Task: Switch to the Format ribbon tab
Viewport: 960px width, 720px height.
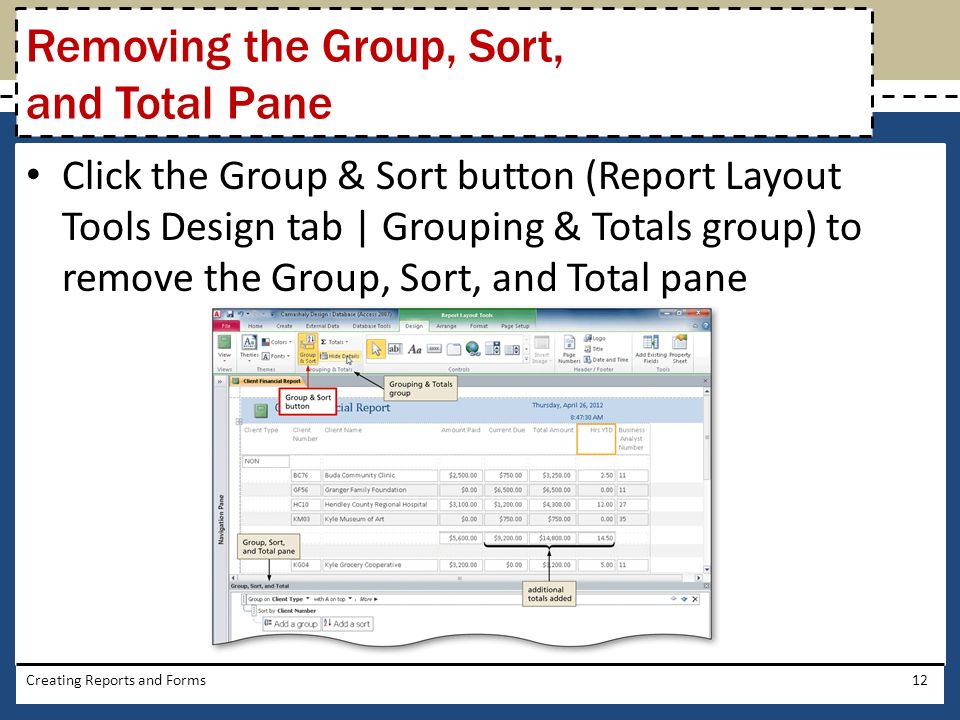Action: [x=479, y=326]
